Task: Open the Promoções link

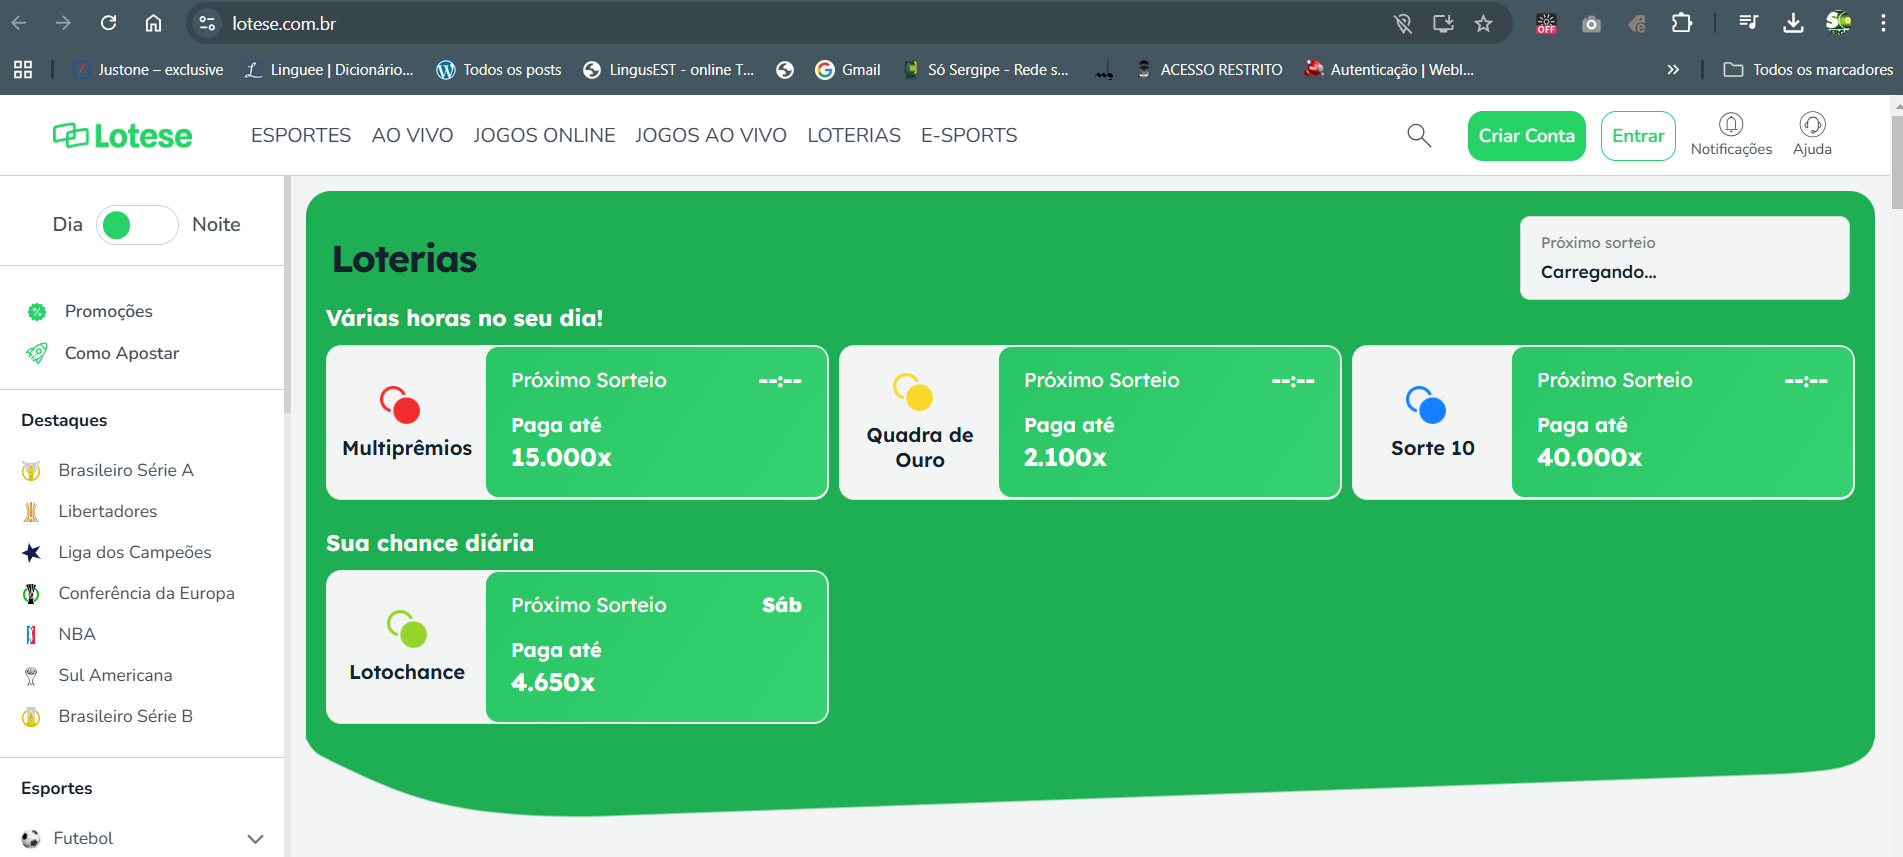Action: (109, 311)
